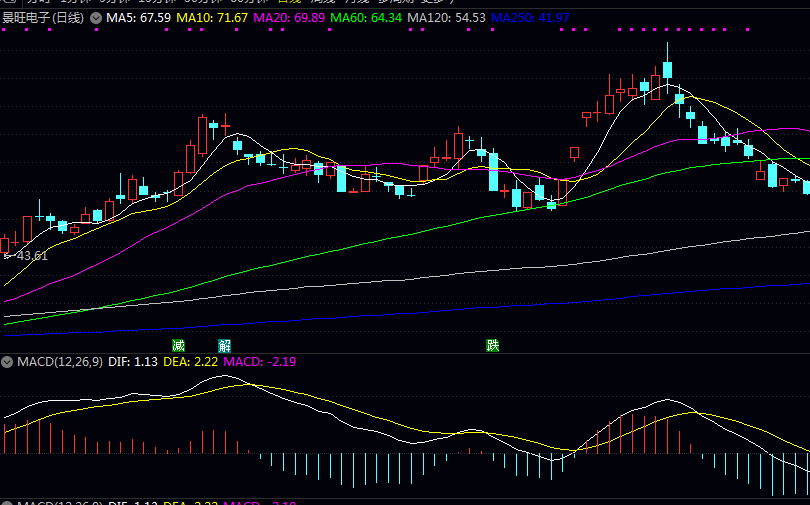Expand the MA indicator dropdown arrow
The height and width of the screenshot is (505, 810).
tap(95, 18)
